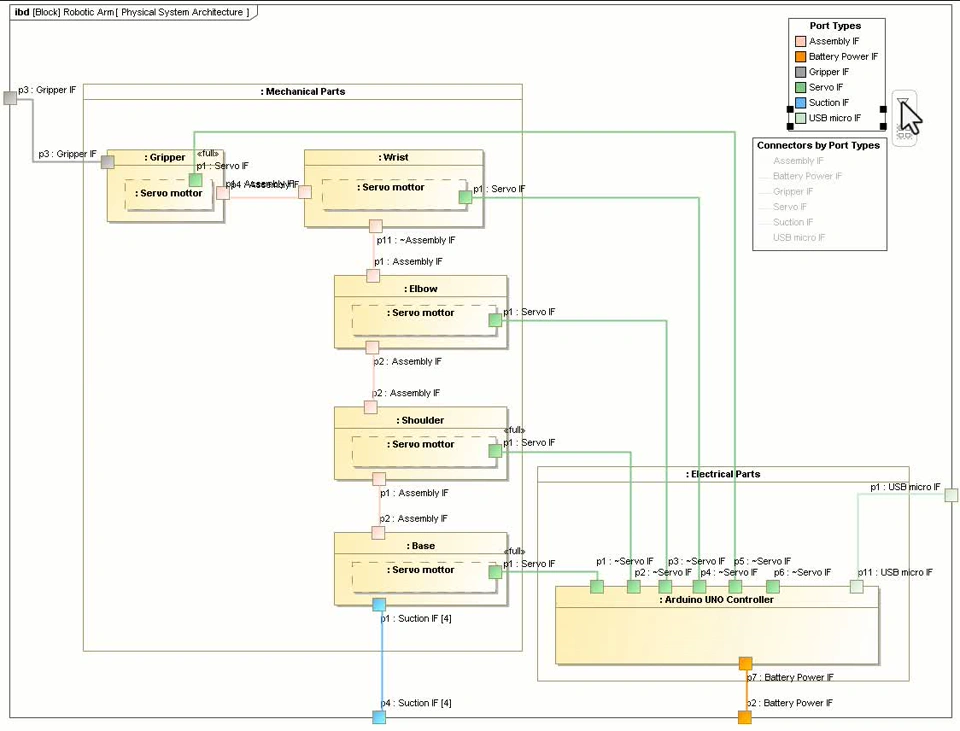
Task: Click the legend filter funnel icon
Action: coord(904,103)
